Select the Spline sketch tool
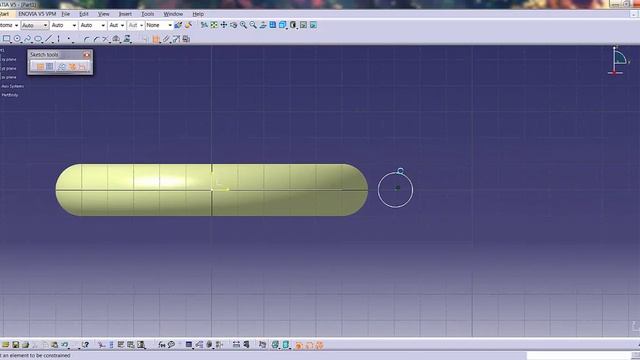Viewport: 640px width, 360px height. pos(27,39)
